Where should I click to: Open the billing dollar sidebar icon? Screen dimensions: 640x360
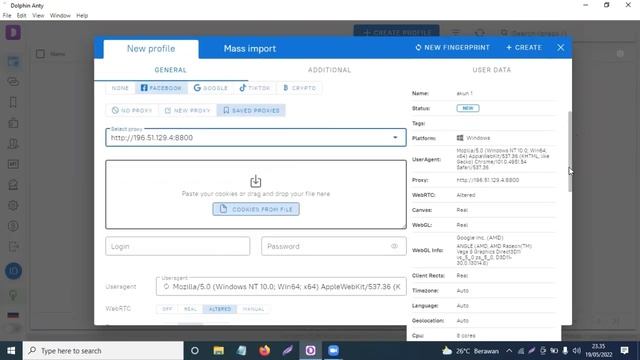pos(13,226)
